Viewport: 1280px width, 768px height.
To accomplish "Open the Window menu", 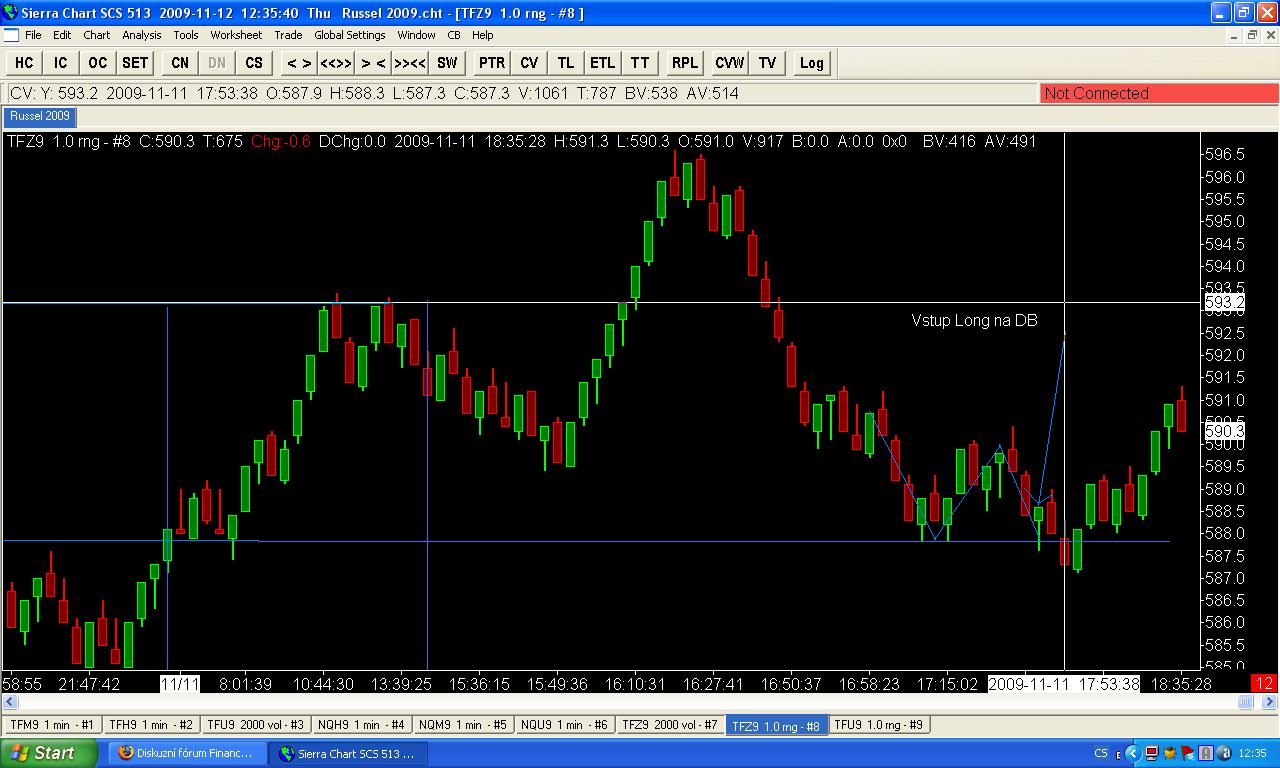I will (416, 35).
